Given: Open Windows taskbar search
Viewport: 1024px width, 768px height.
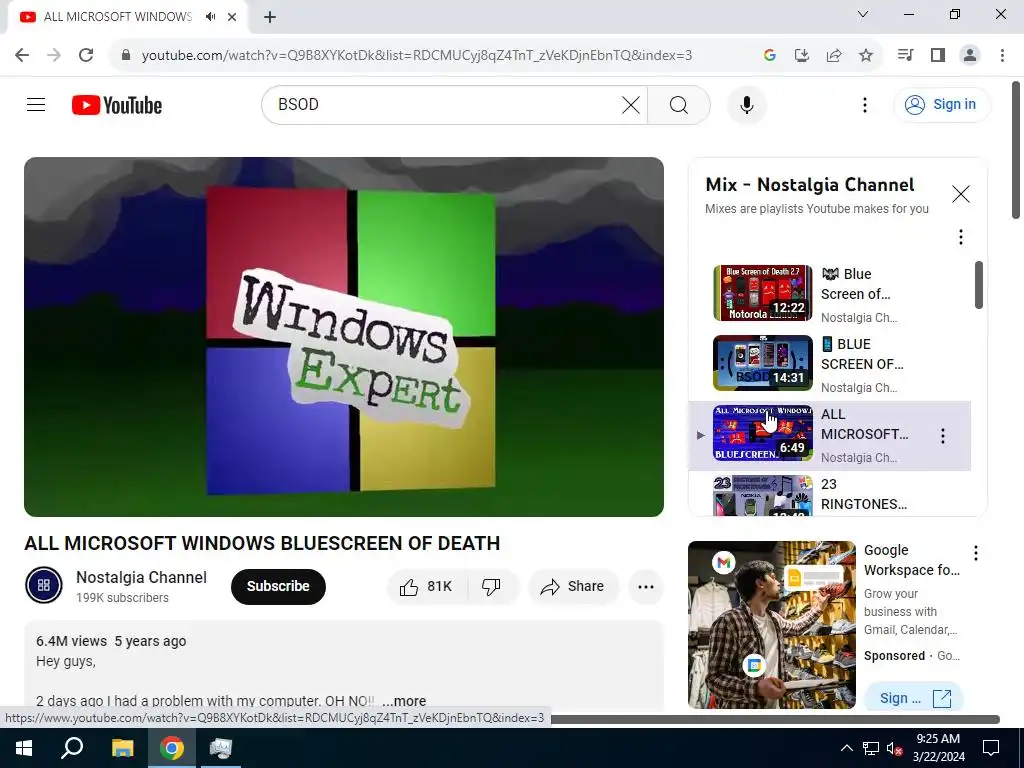Looking at the screenshot, I should click(x=72, y=748).
